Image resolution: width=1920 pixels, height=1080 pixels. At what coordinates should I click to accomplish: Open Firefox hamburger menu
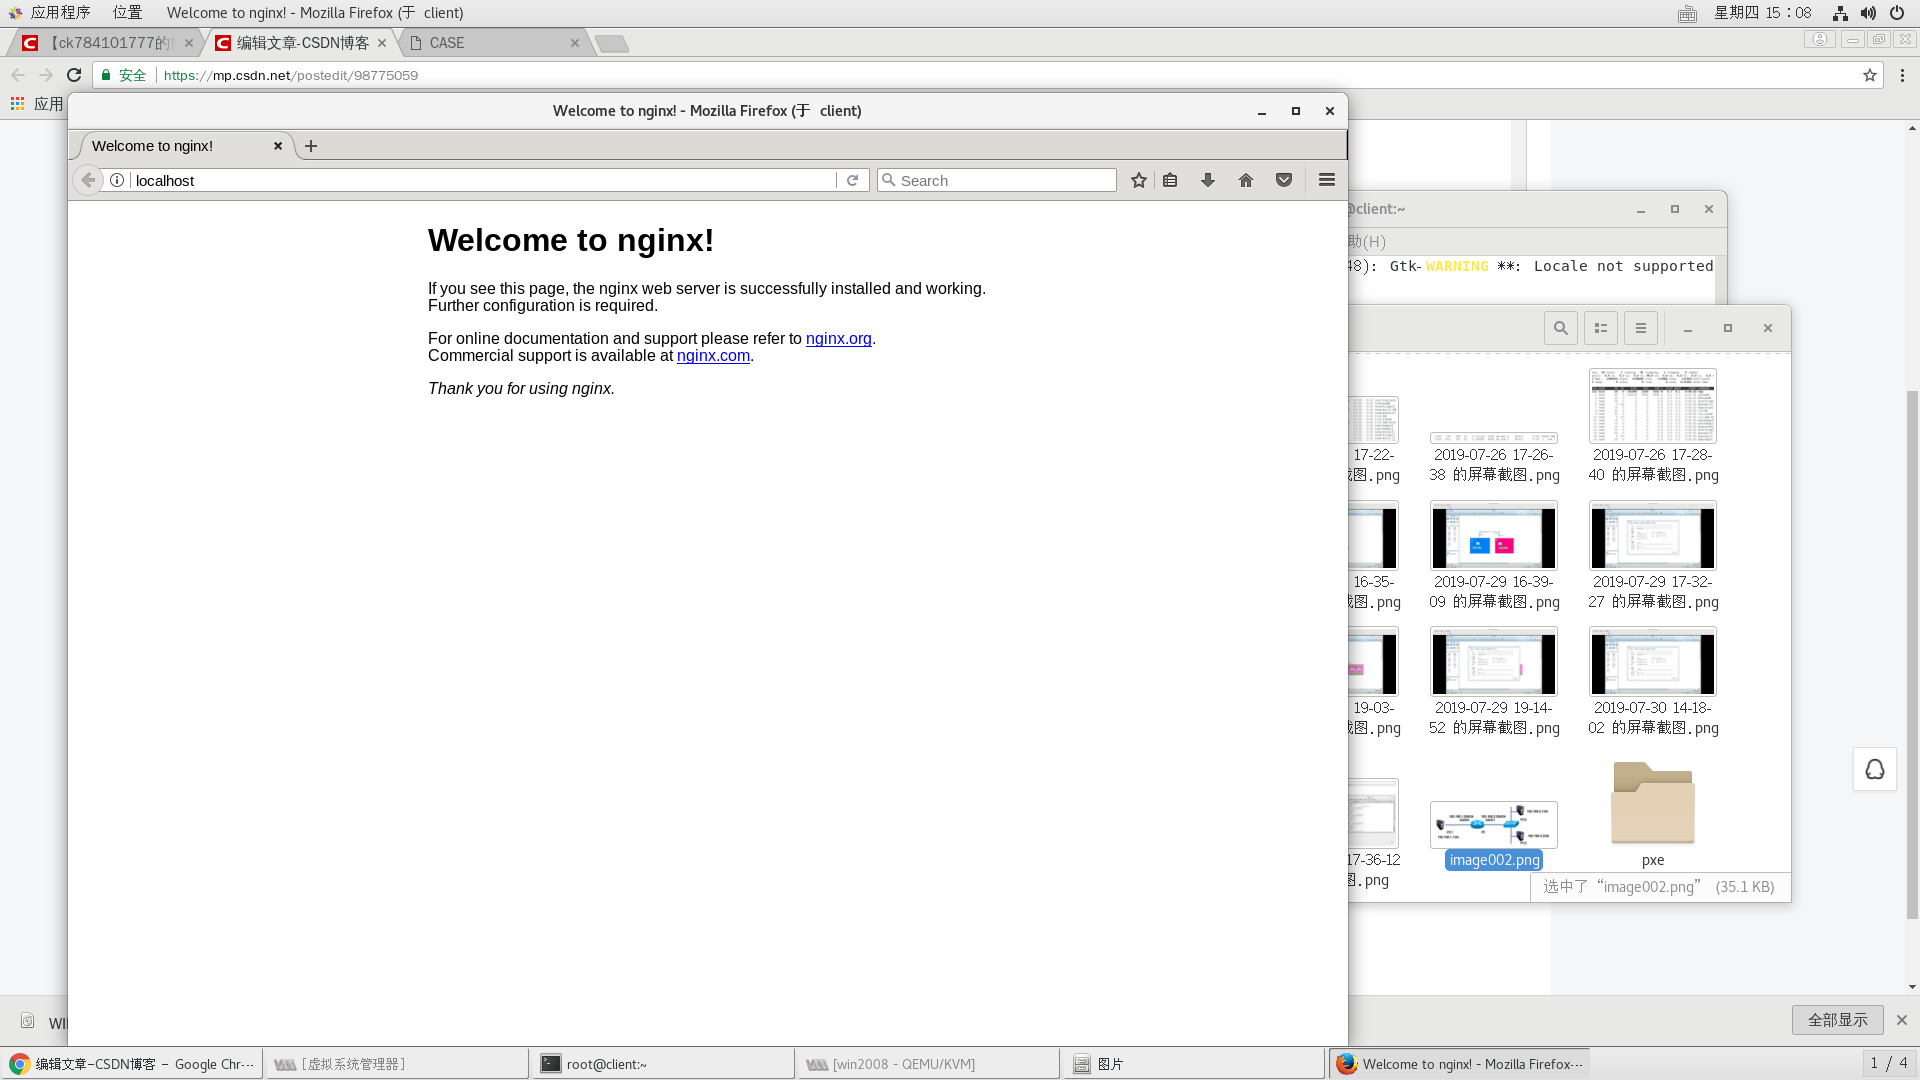[1327, 180]
